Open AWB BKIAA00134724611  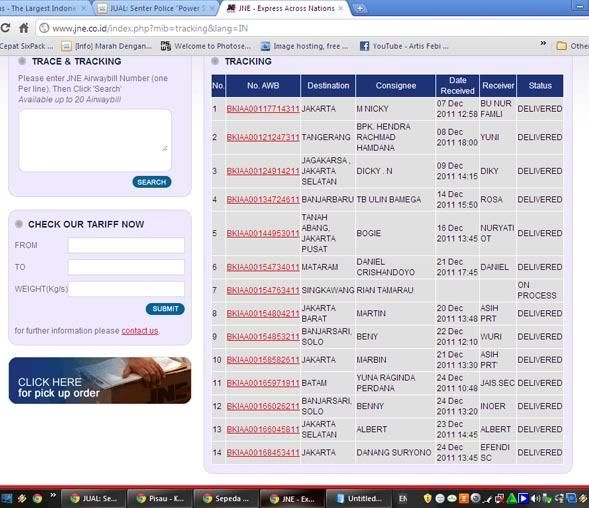pos(263,200)
